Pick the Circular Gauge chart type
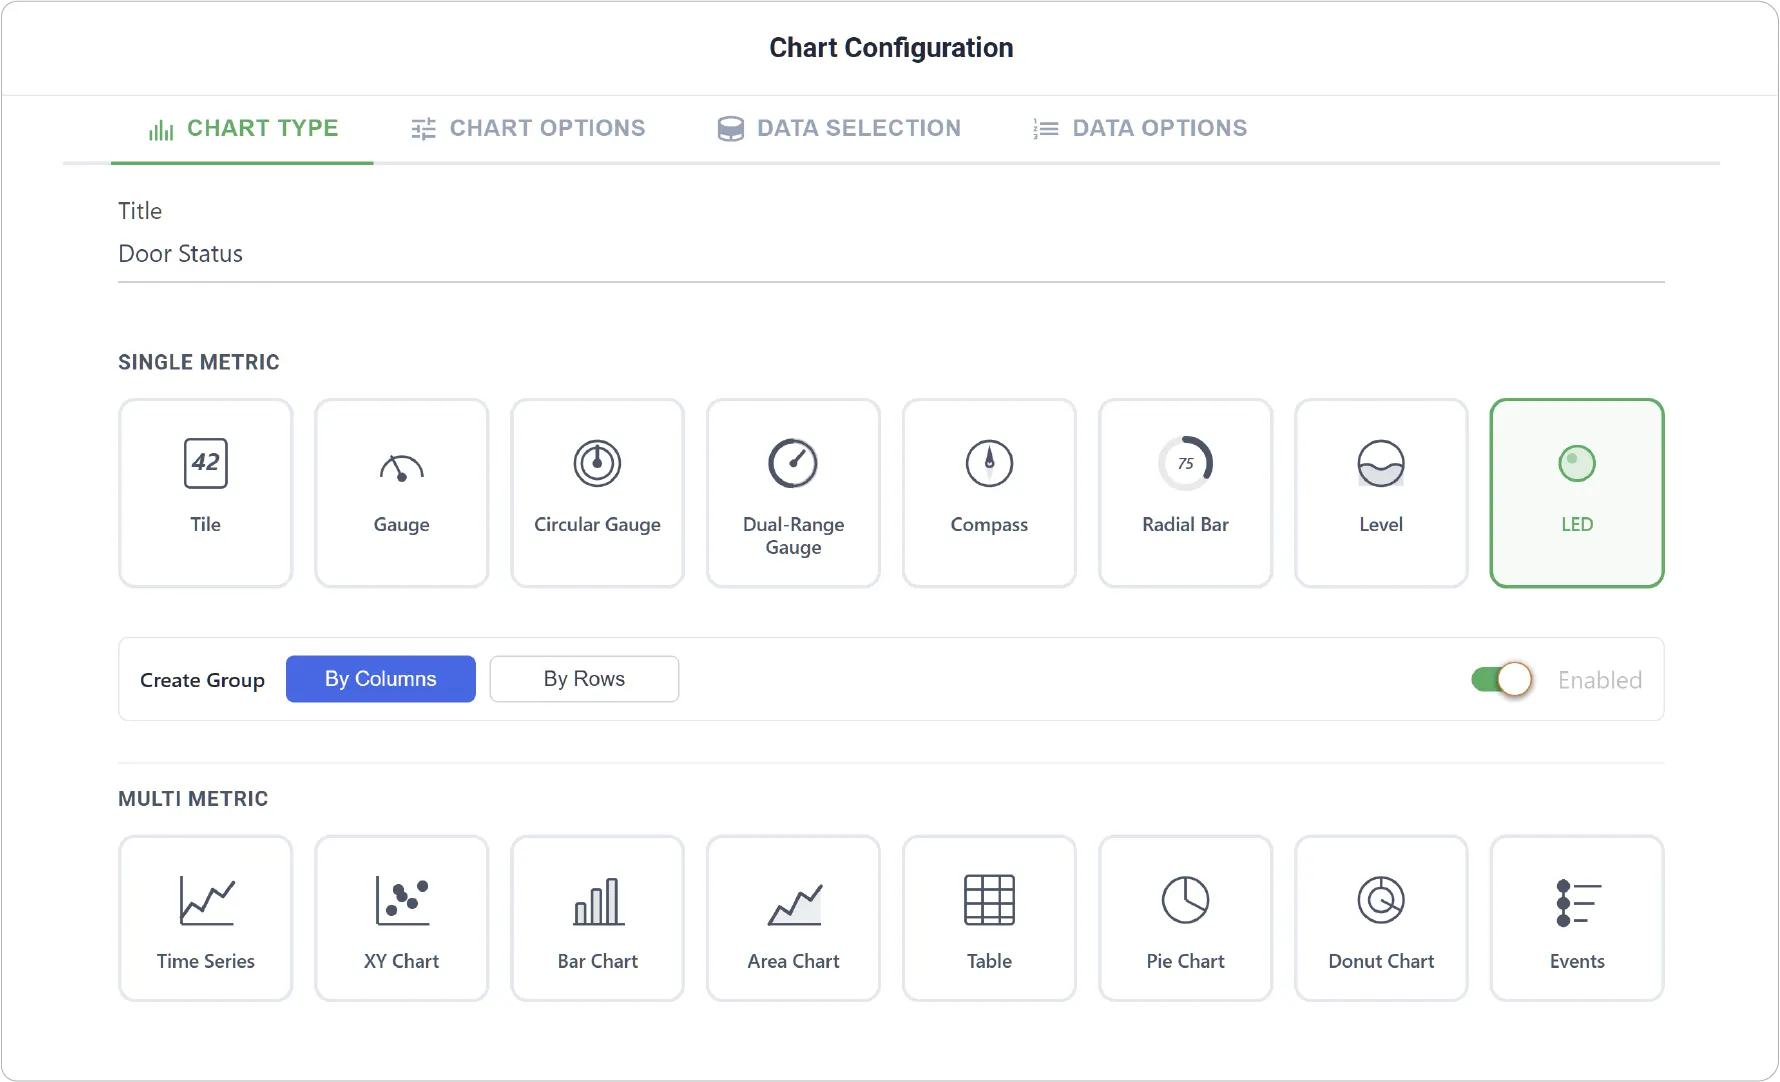The width and height of the screenshot is (1780, 1082). tap(597, 493)
